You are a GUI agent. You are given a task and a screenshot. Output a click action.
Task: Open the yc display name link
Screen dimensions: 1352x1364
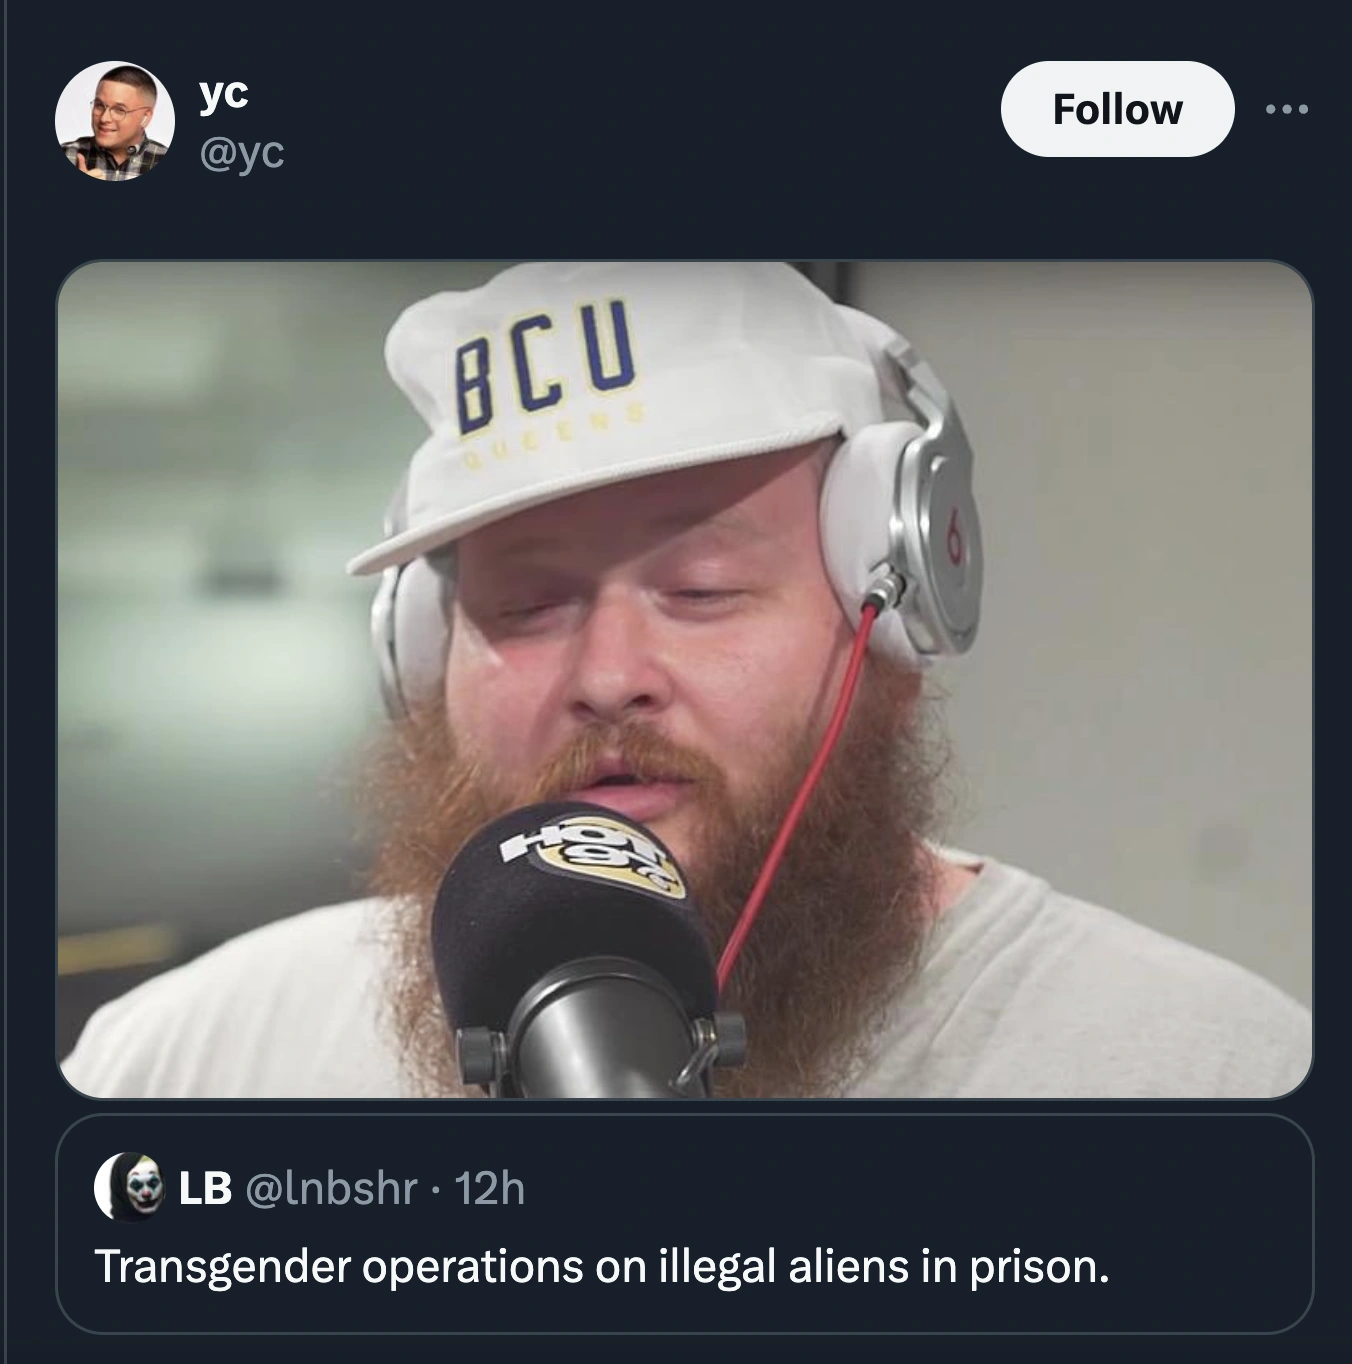coord(224,92)
